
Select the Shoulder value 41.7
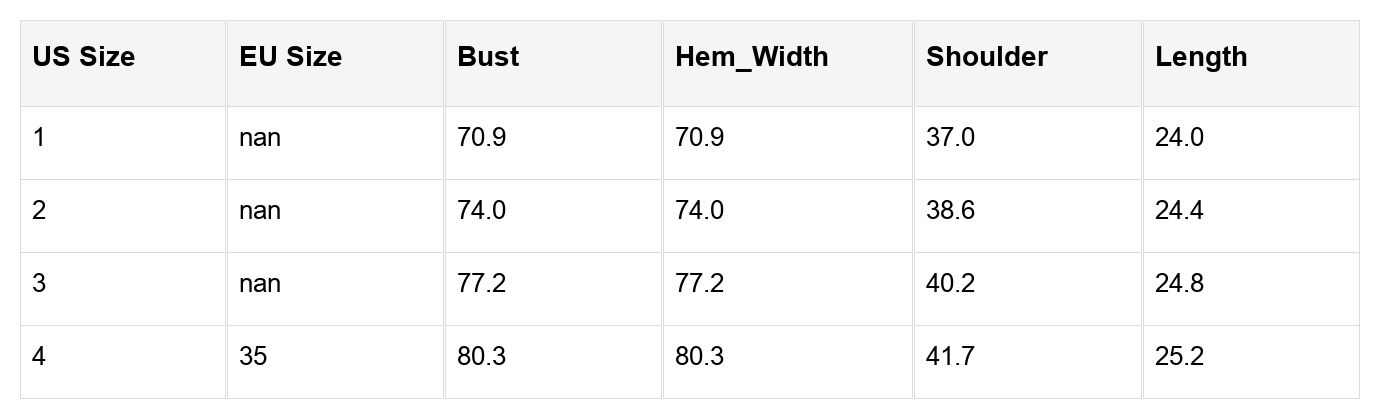(x=950, y=356)
